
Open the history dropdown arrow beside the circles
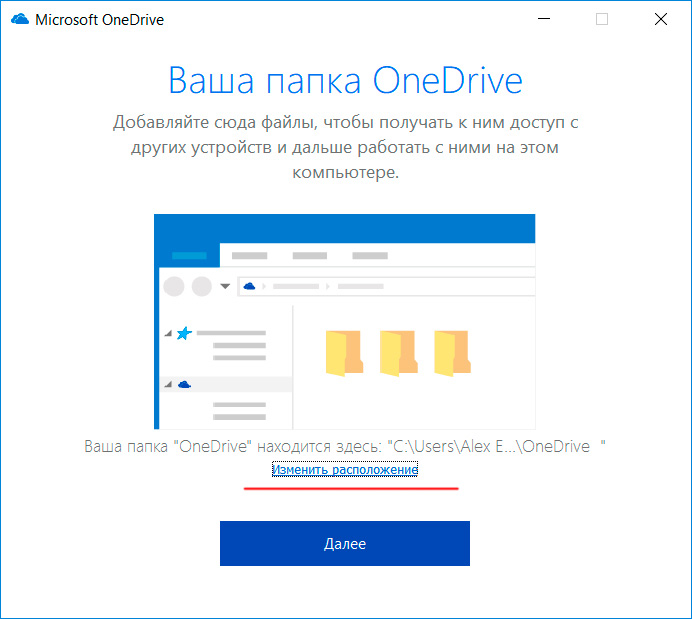coord(225,287)
